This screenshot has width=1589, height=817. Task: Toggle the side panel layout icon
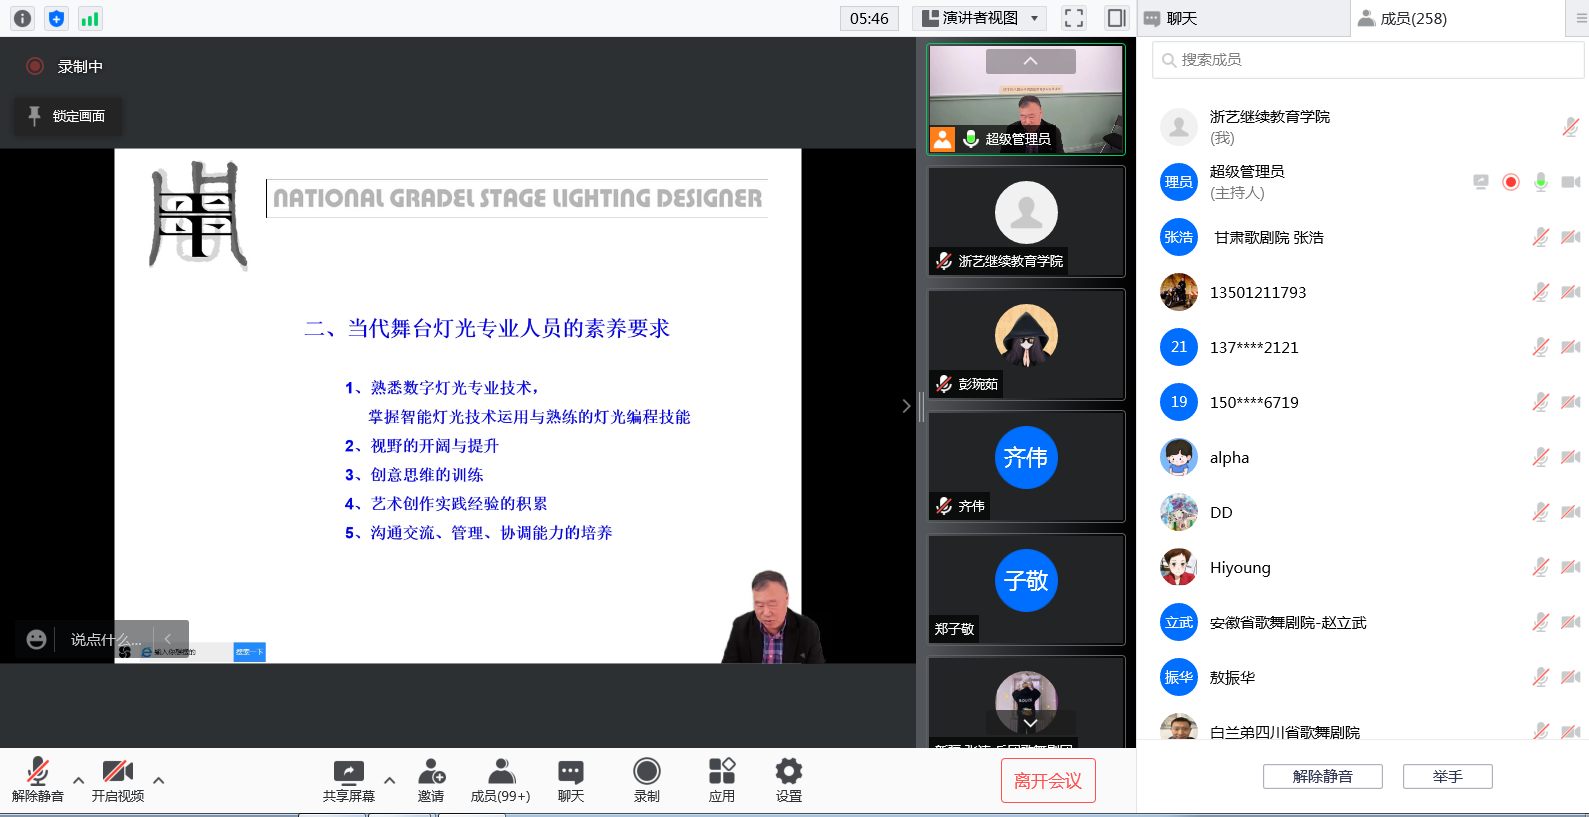pos(1116,18)
